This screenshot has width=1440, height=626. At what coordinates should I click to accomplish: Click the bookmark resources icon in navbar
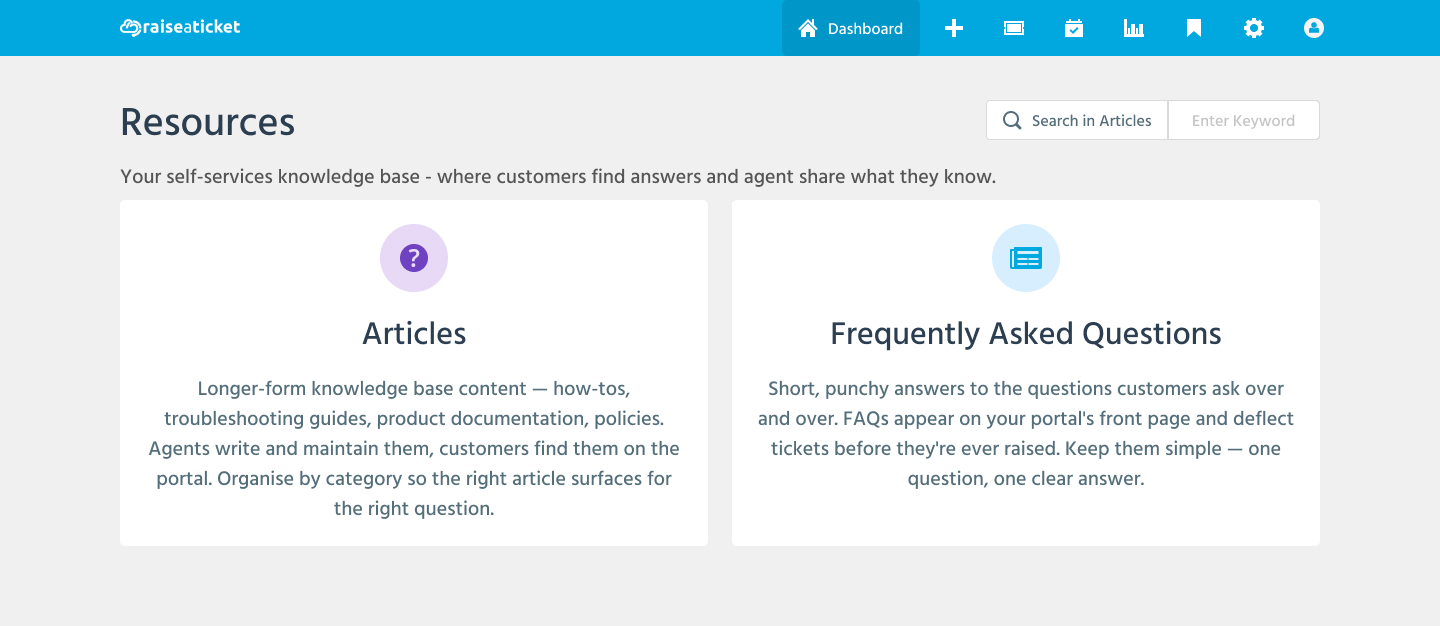click(x=1194, y=28)
